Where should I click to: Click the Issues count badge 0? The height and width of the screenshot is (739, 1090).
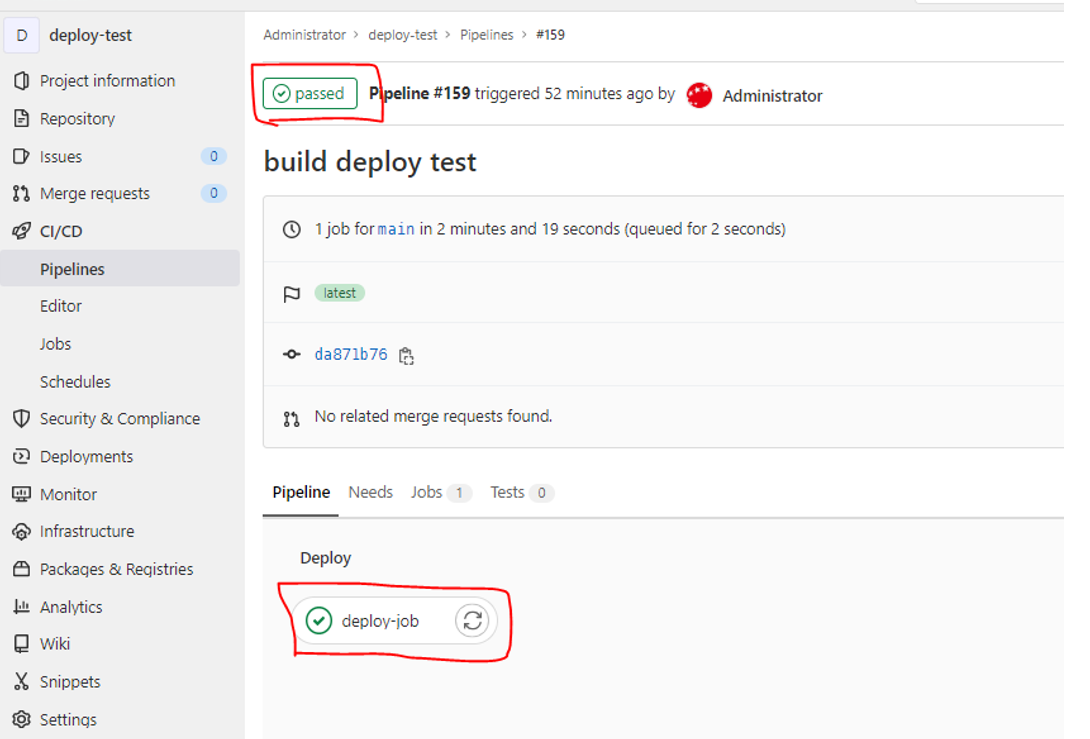coord(213,156)
